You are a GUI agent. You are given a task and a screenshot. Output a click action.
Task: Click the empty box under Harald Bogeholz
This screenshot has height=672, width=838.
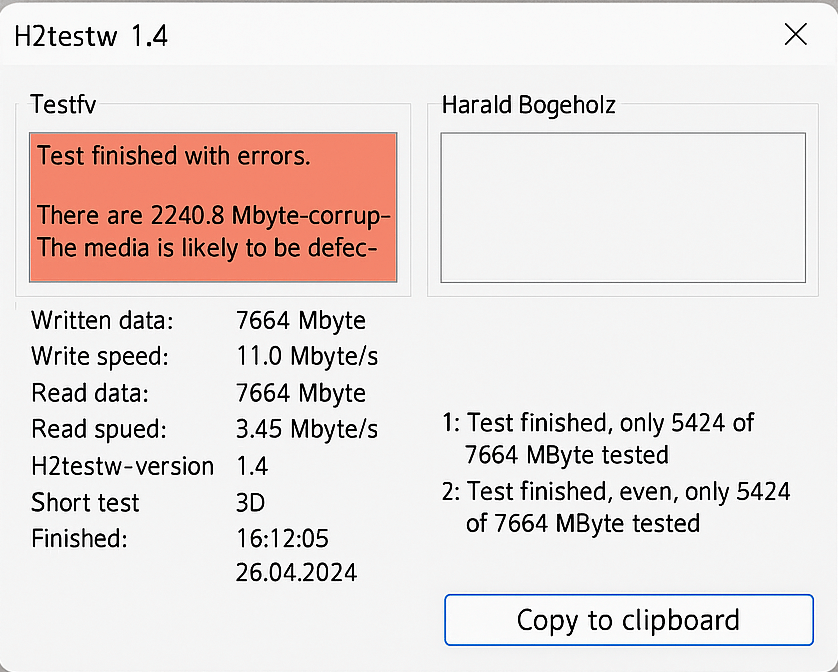coord(622,208)
